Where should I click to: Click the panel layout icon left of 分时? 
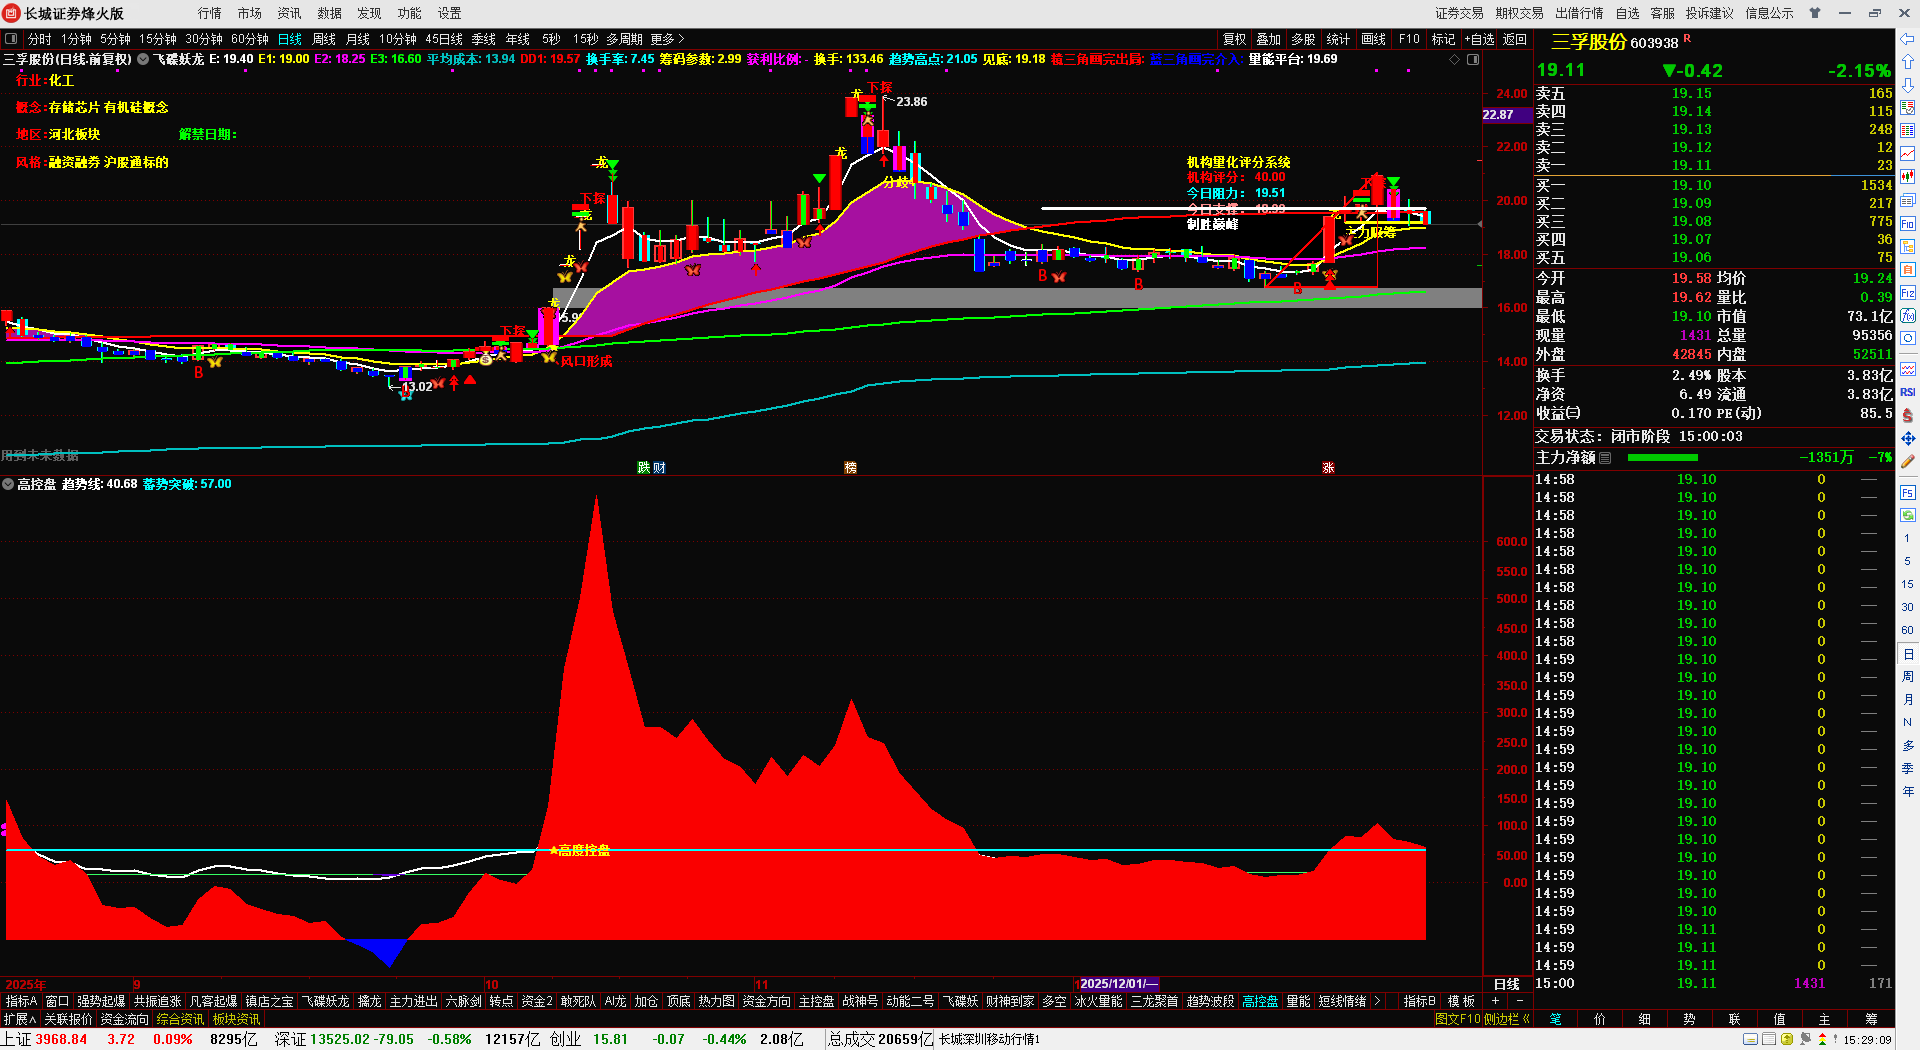pyautogui.click(x=11, y=39)
